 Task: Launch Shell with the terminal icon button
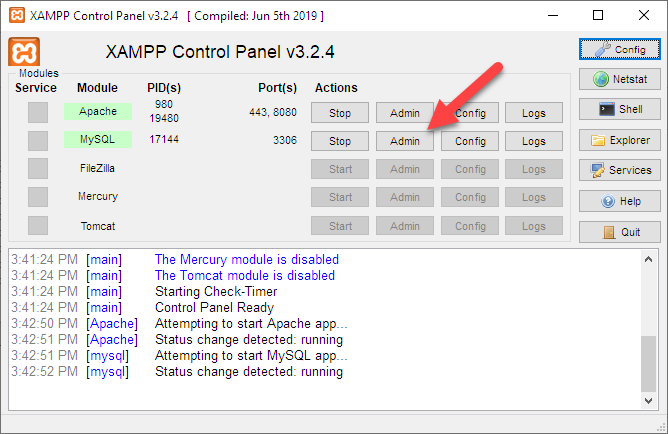tap(619, 109)
